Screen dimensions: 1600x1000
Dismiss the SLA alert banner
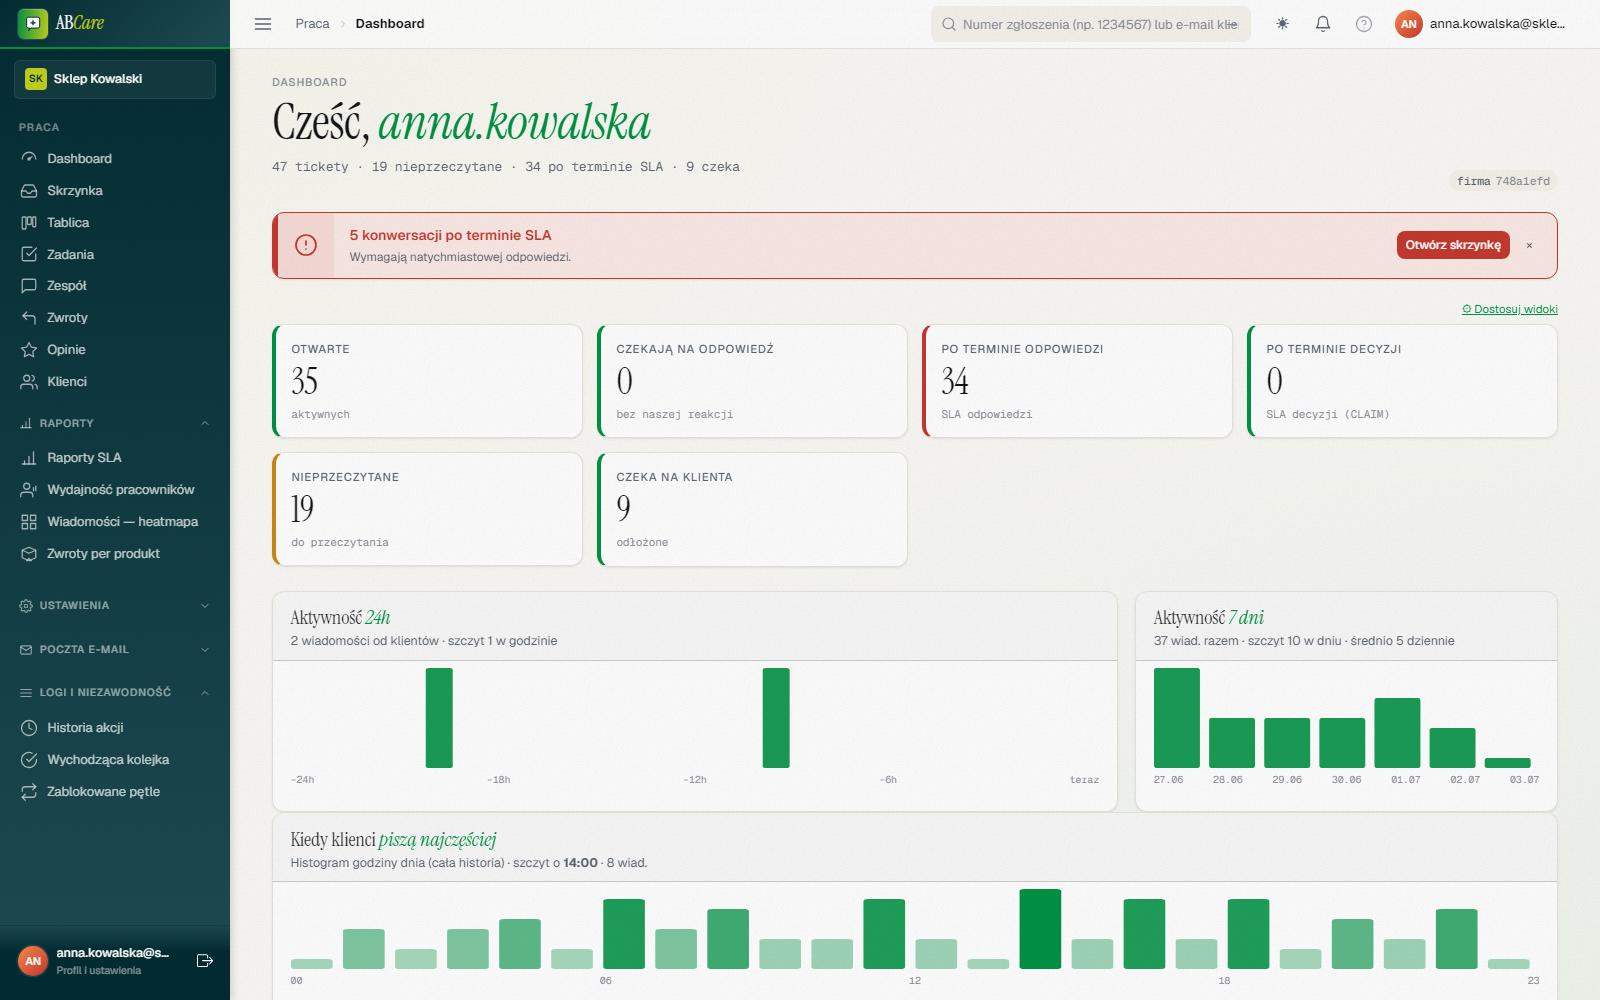1529,245
